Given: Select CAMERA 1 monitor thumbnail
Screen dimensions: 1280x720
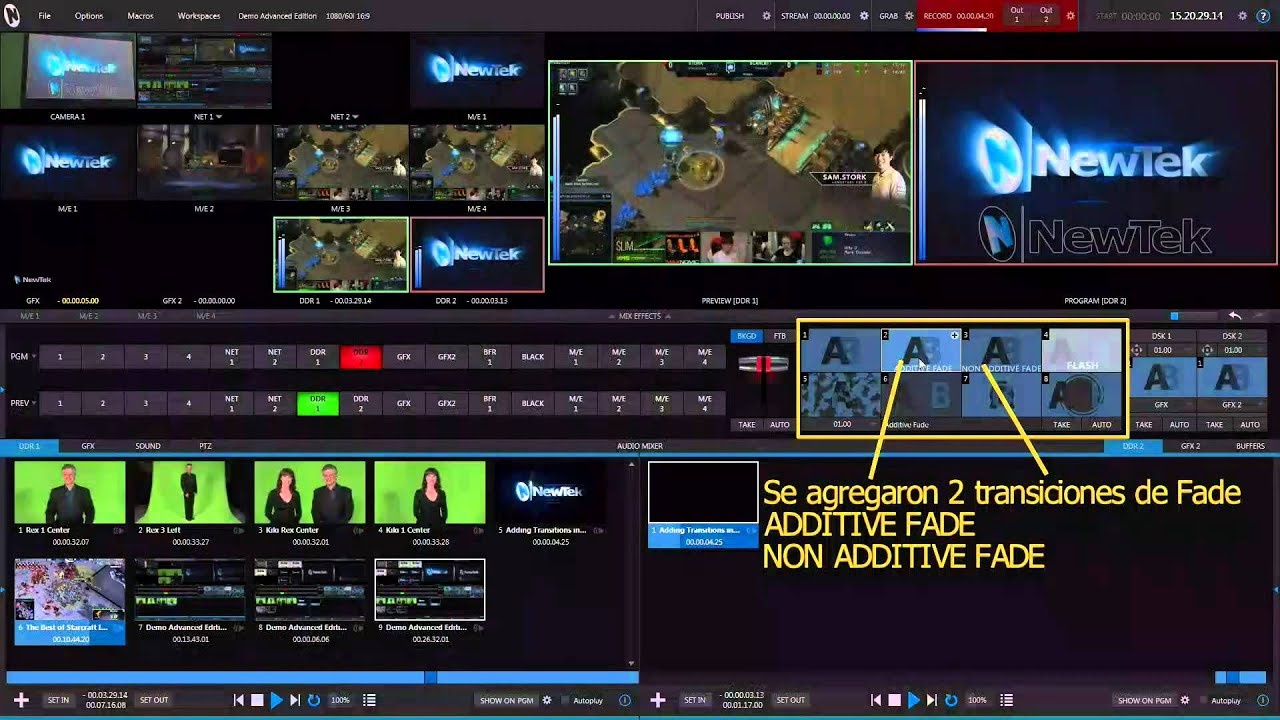Looking at the screenshot, I should point(68,71).
